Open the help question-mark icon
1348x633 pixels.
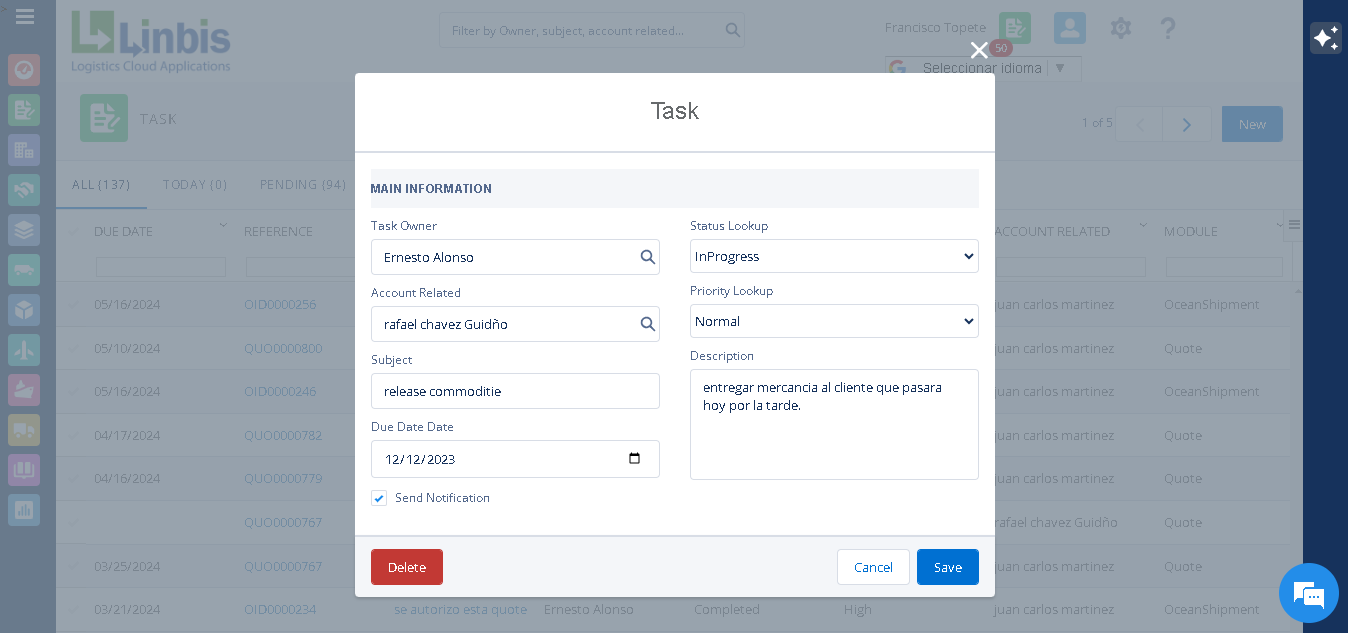click(1168, 28)
